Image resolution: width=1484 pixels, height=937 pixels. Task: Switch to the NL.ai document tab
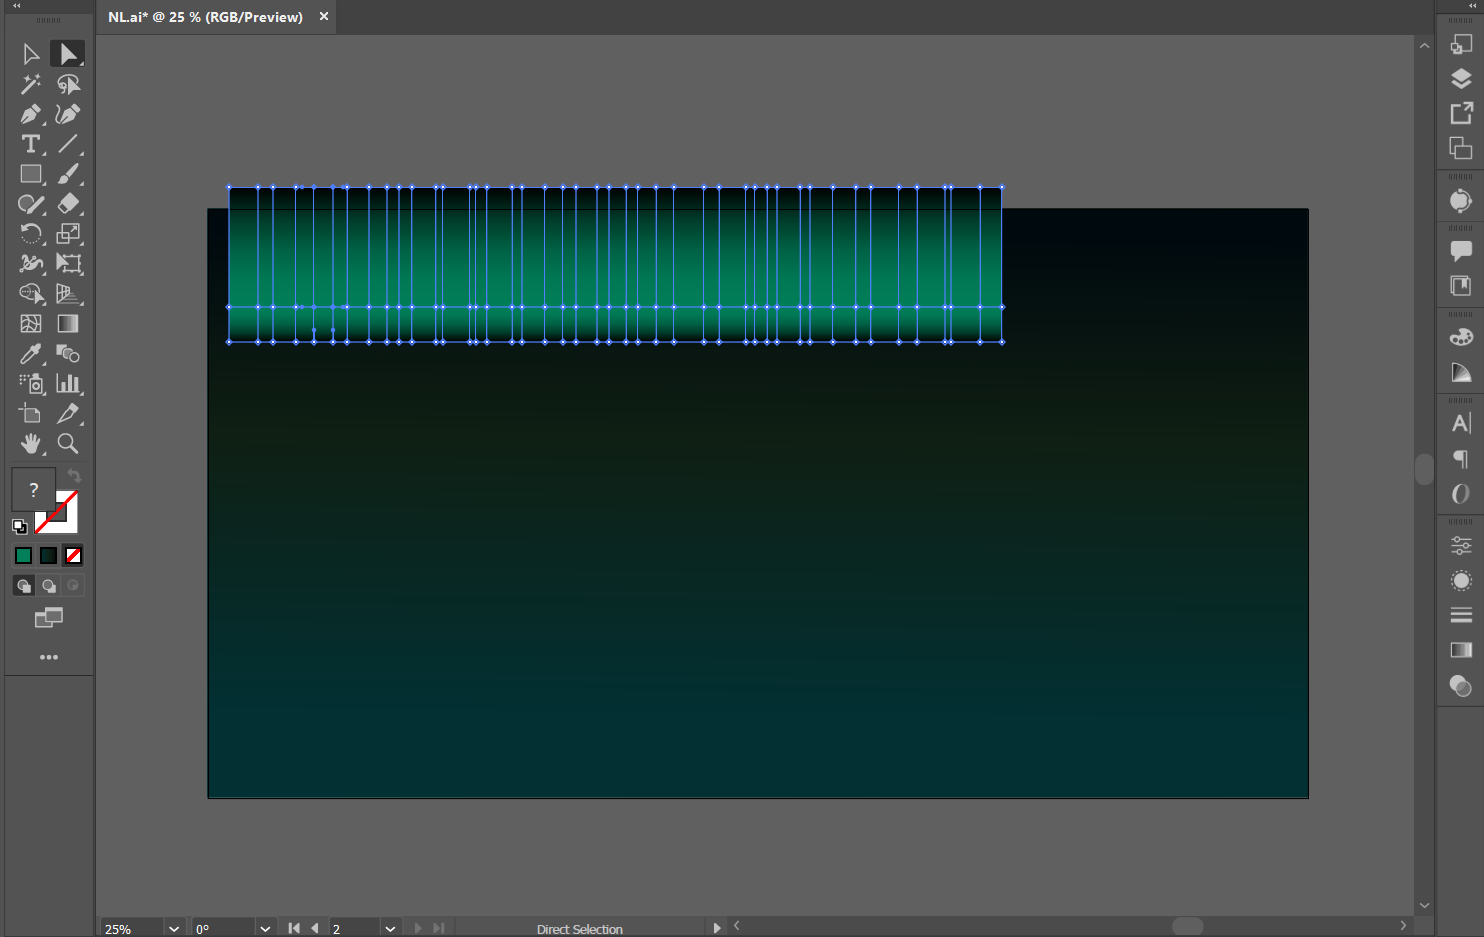(x=205, y=17)
